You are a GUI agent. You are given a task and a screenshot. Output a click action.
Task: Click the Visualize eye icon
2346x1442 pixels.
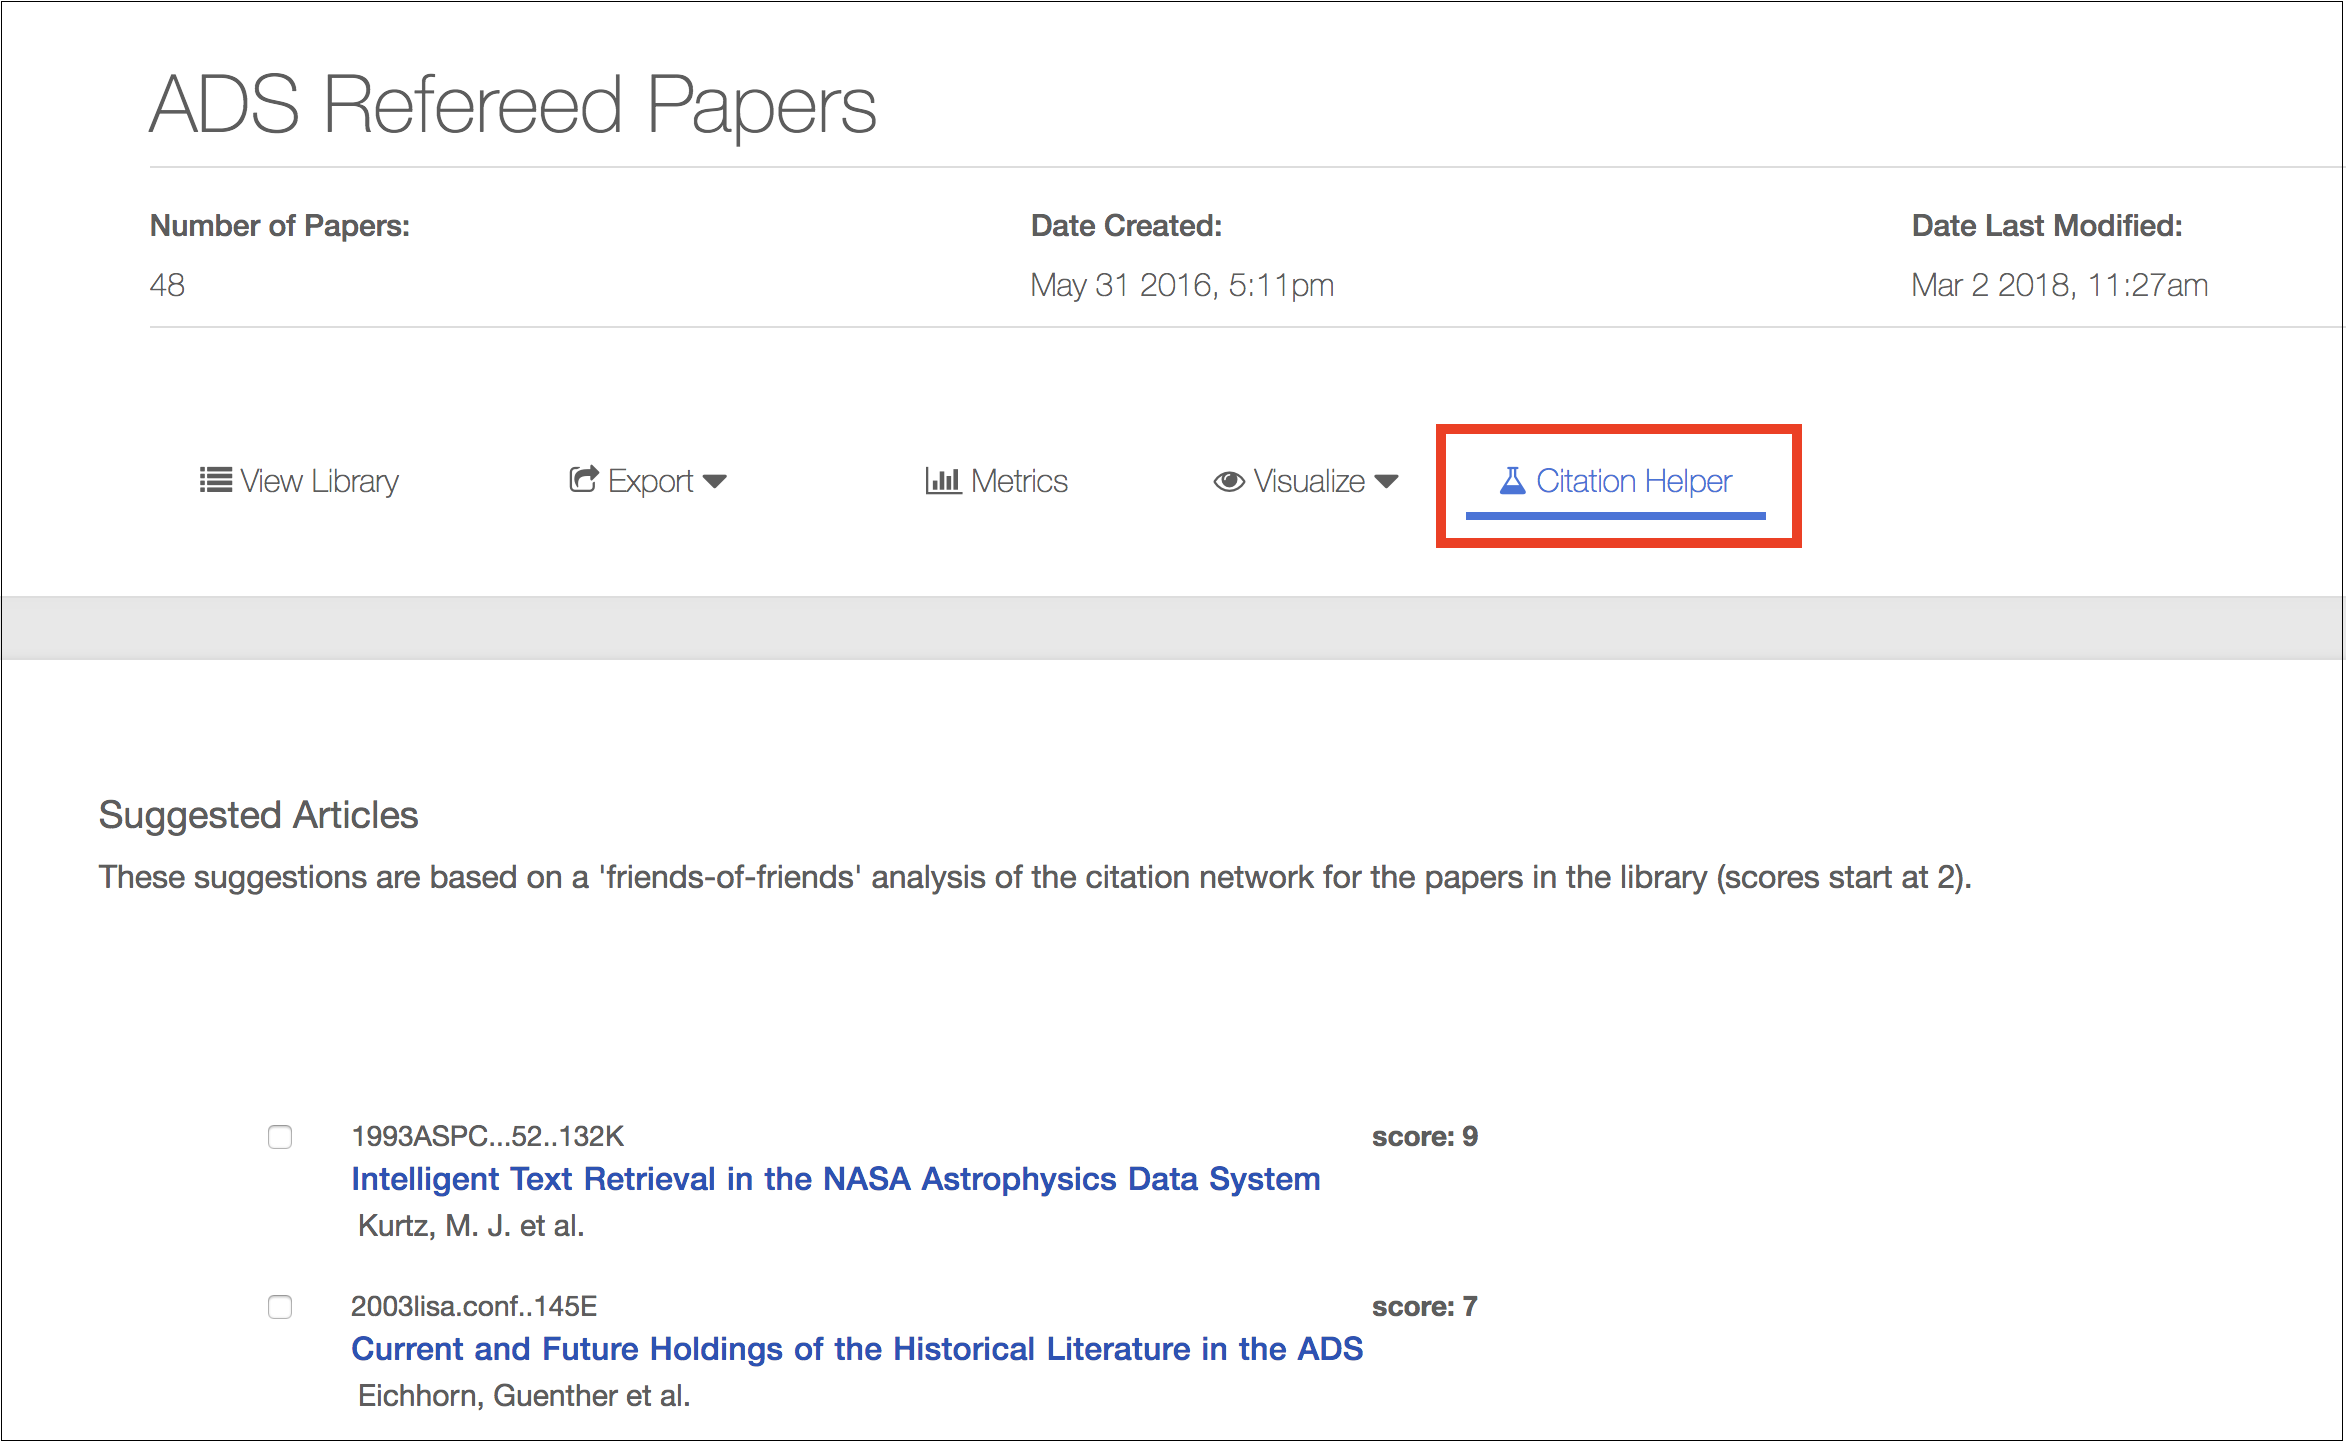click(x=1227, y=481)
